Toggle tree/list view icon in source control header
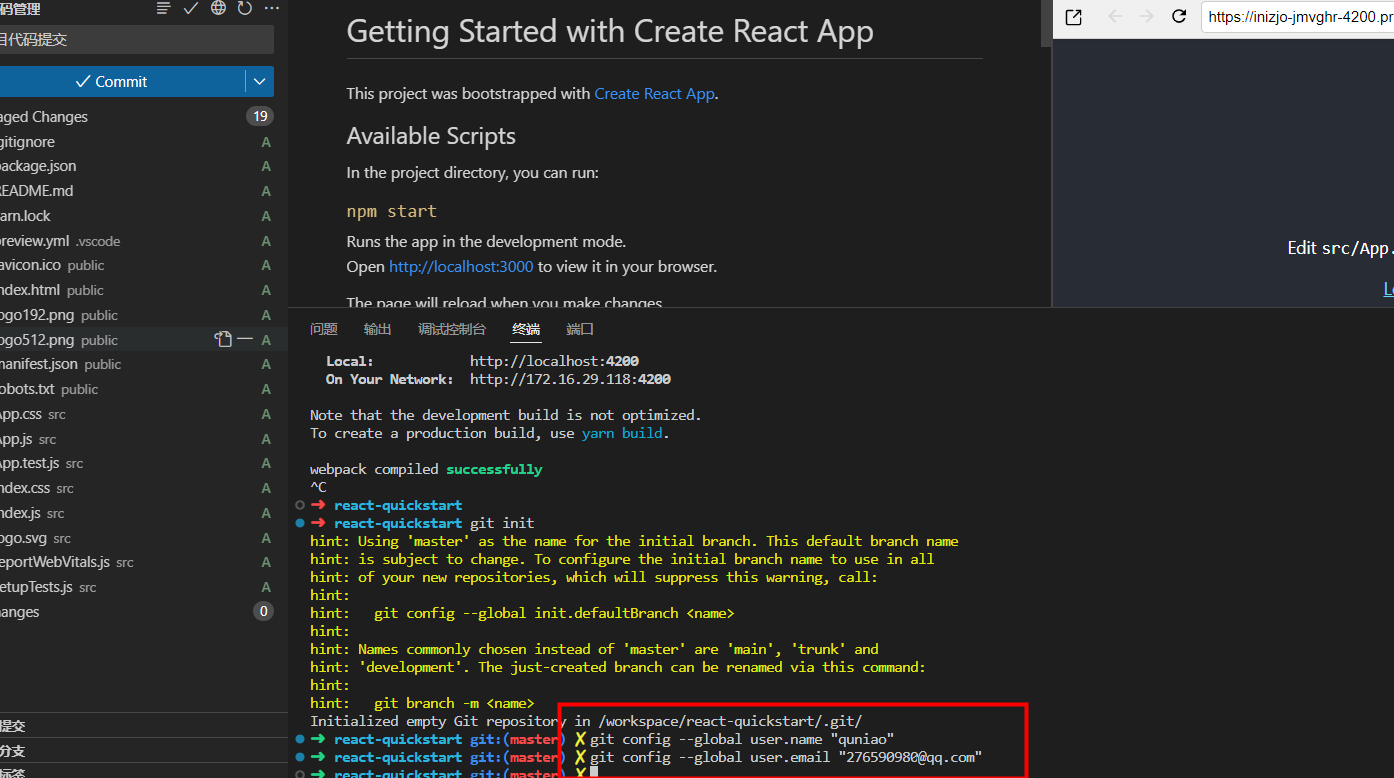This screenshot has width=1394, height=778. pos(164,8)
